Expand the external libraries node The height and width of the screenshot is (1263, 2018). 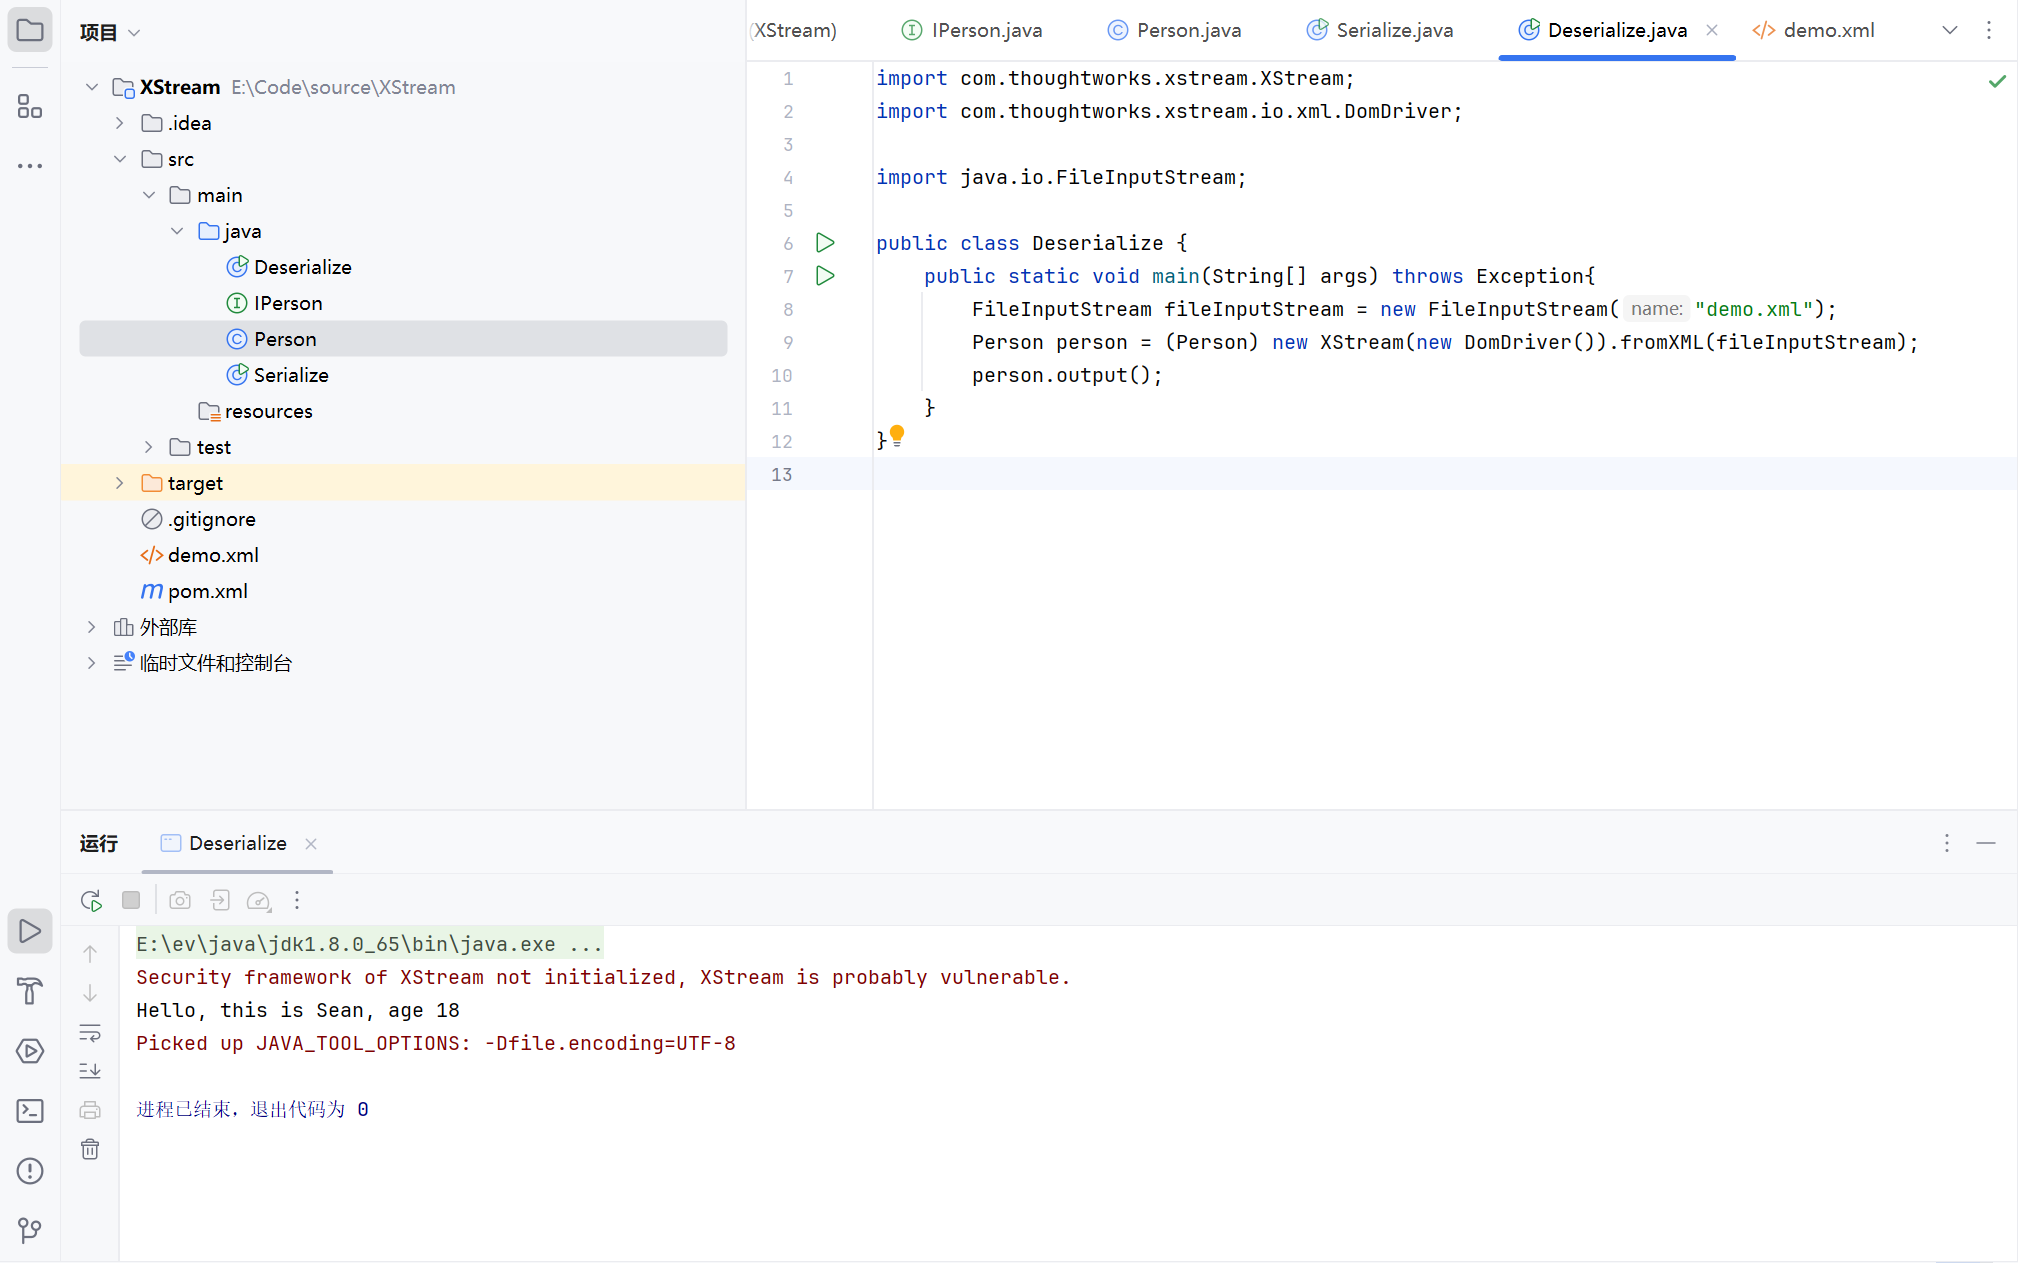coord(92,627)
